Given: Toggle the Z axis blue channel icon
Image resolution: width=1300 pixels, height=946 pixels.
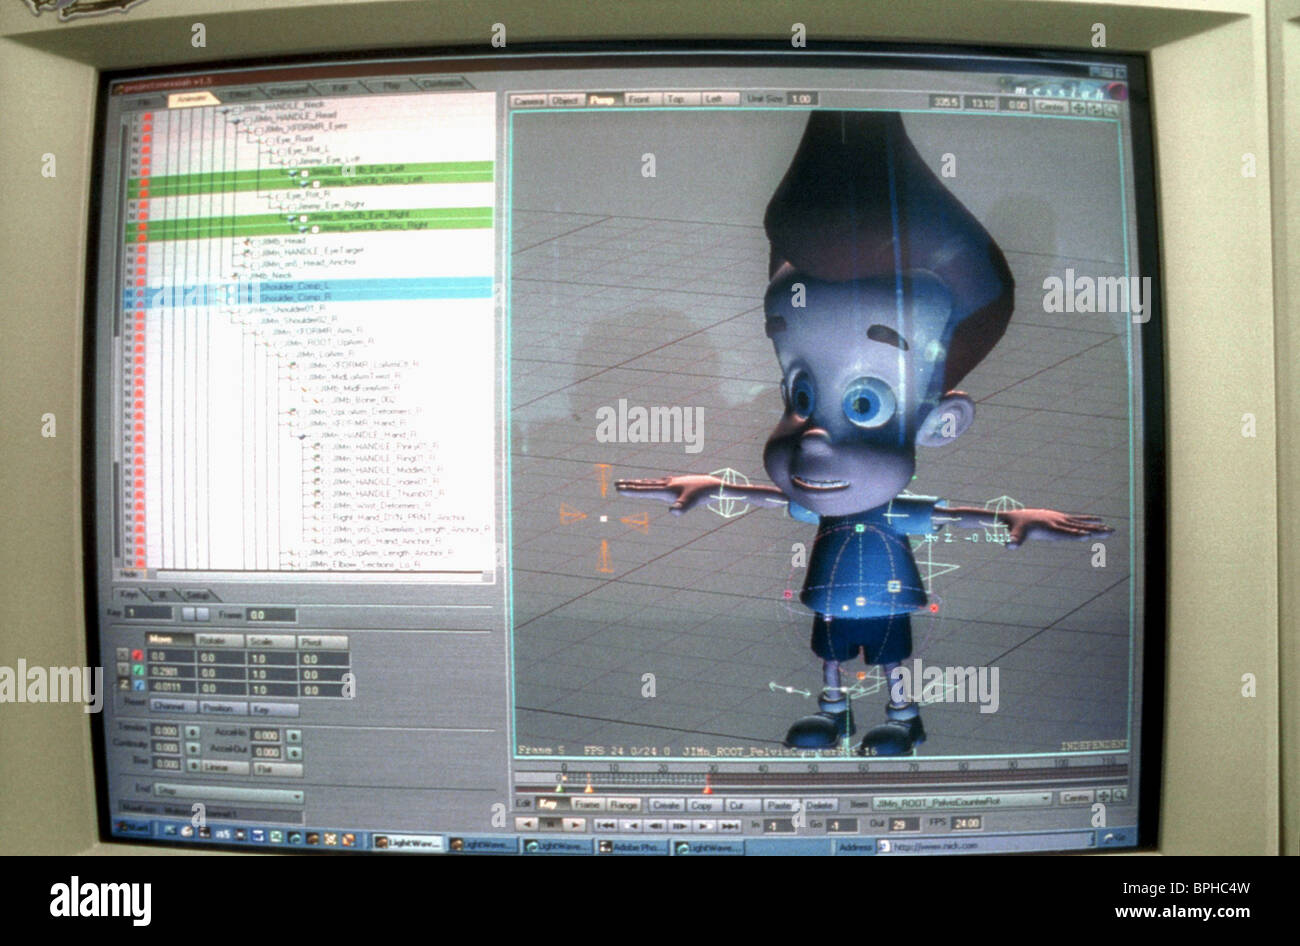Looking at the screenshot, I should pos(137,686).
